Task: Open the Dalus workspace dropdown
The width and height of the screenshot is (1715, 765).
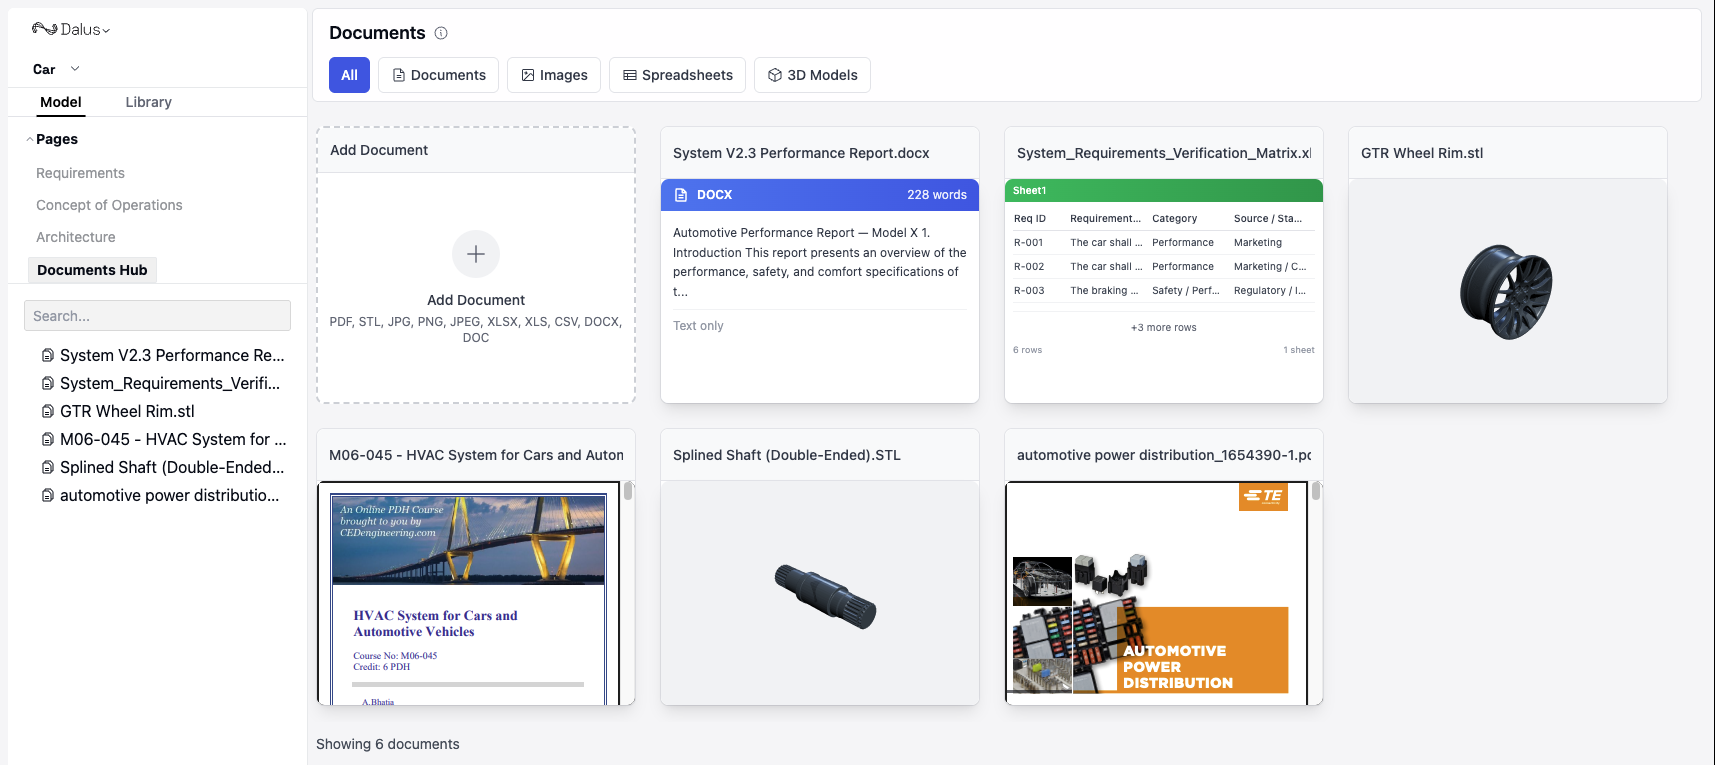Action: click(x=106, y=30)
